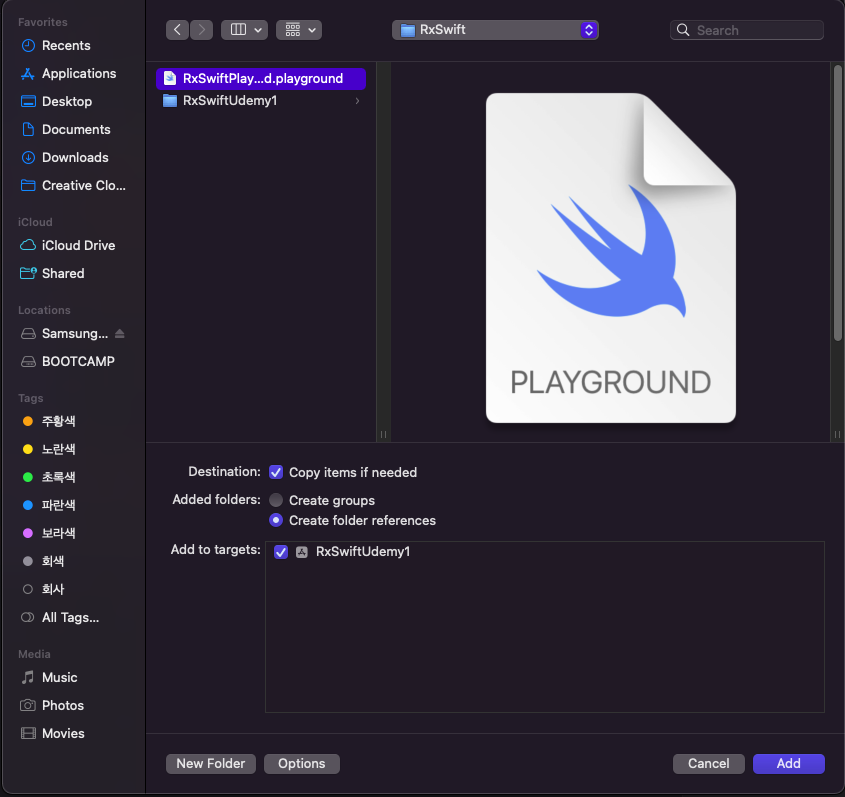Click the preview pane vertical scrollbar
The height and width of the screenshot is (797, 845).
pos(837,203)
